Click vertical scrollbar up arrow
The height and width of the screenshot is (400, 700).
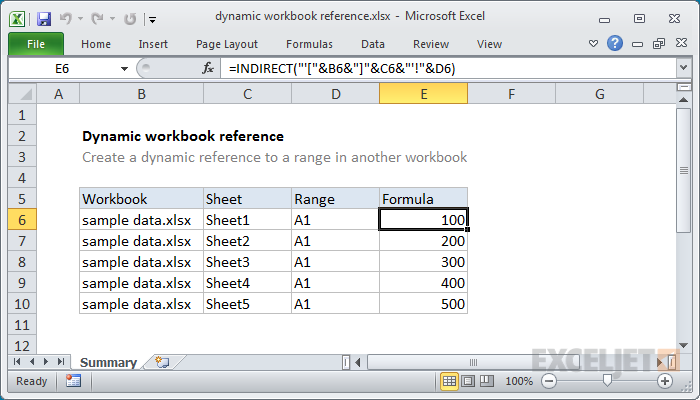(x=683, y=100)
